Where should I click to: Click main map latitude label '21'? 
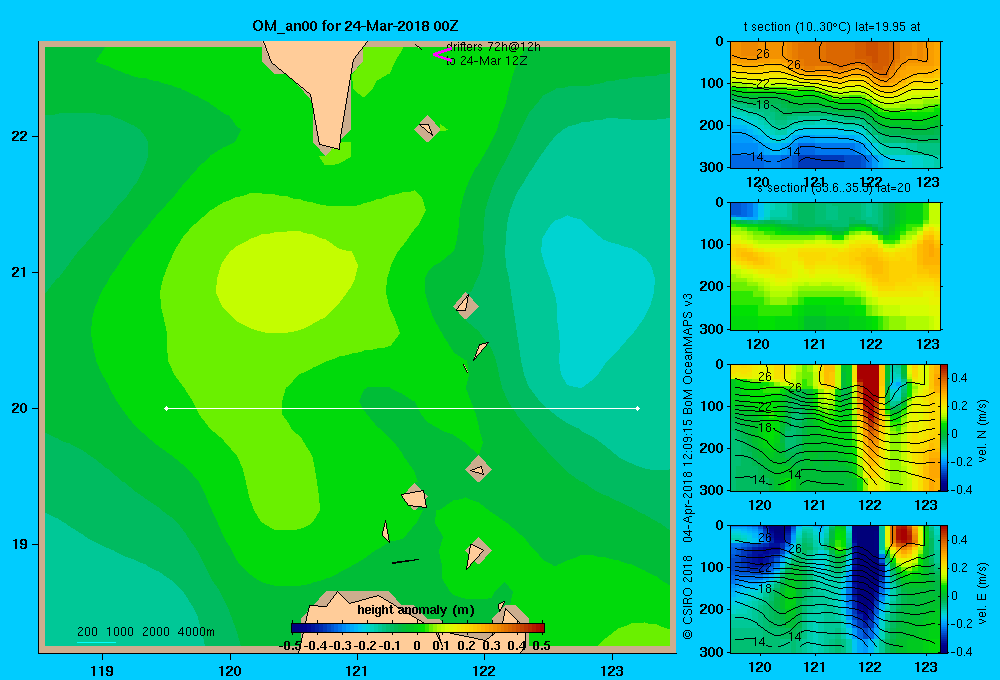pyautogui.click(x=20, y=272)
